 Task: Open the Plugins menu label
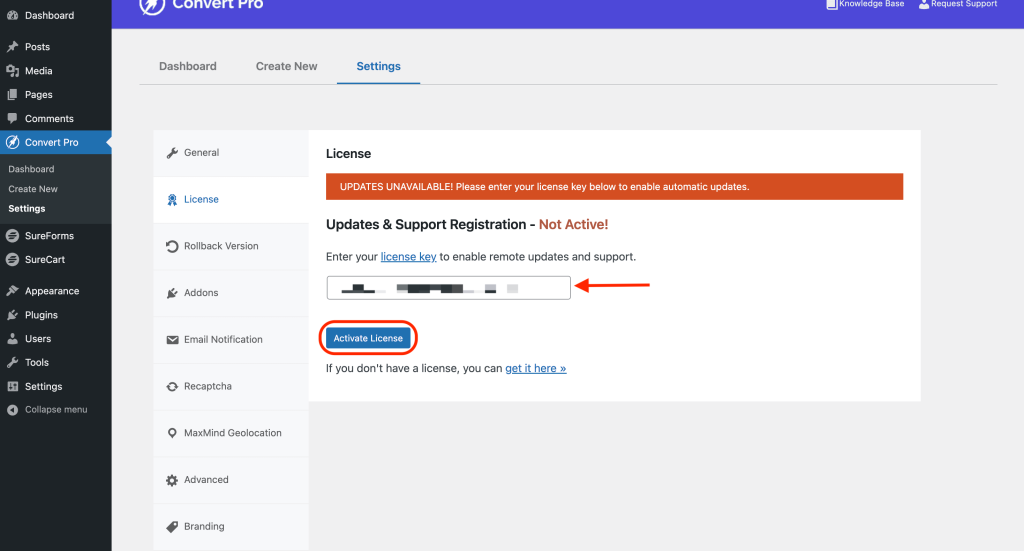[41, 315]
